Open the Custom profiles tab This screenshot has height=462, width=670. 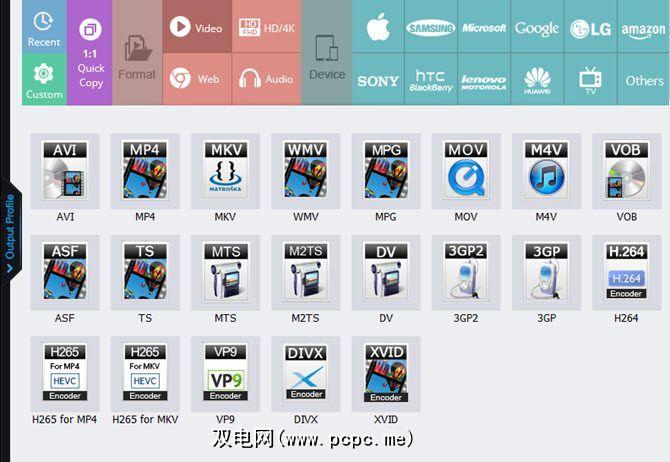pos(44,79)
